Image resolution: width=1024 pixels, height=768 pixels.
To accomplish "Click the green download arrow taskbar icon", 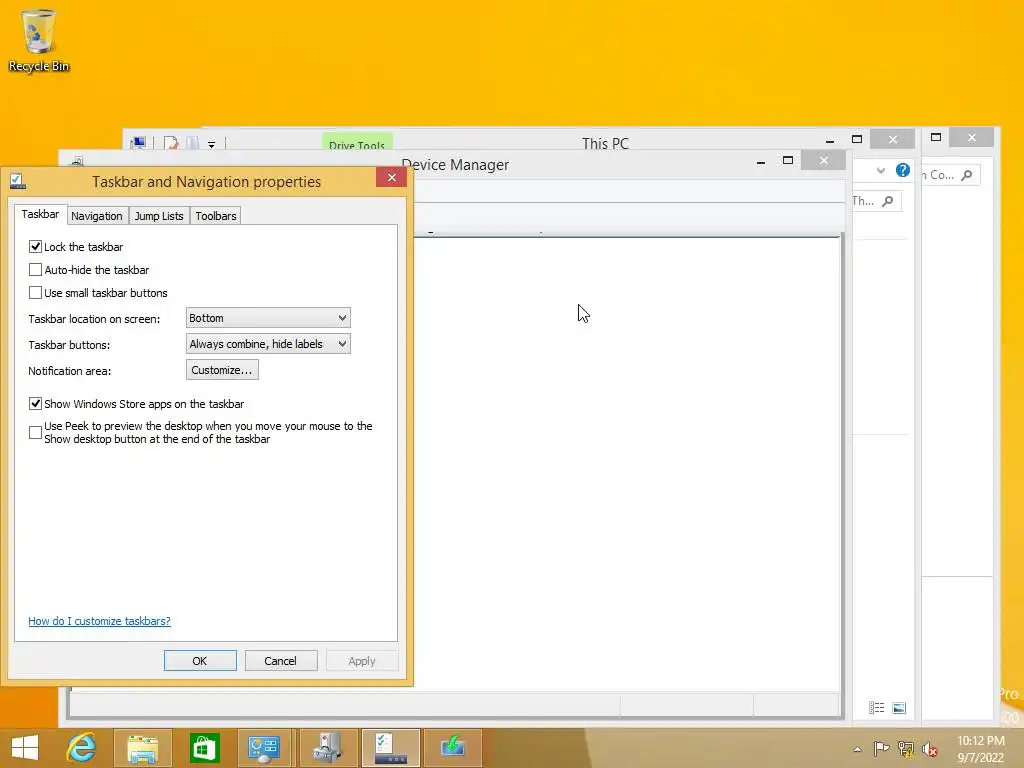I will pos(453,748).
